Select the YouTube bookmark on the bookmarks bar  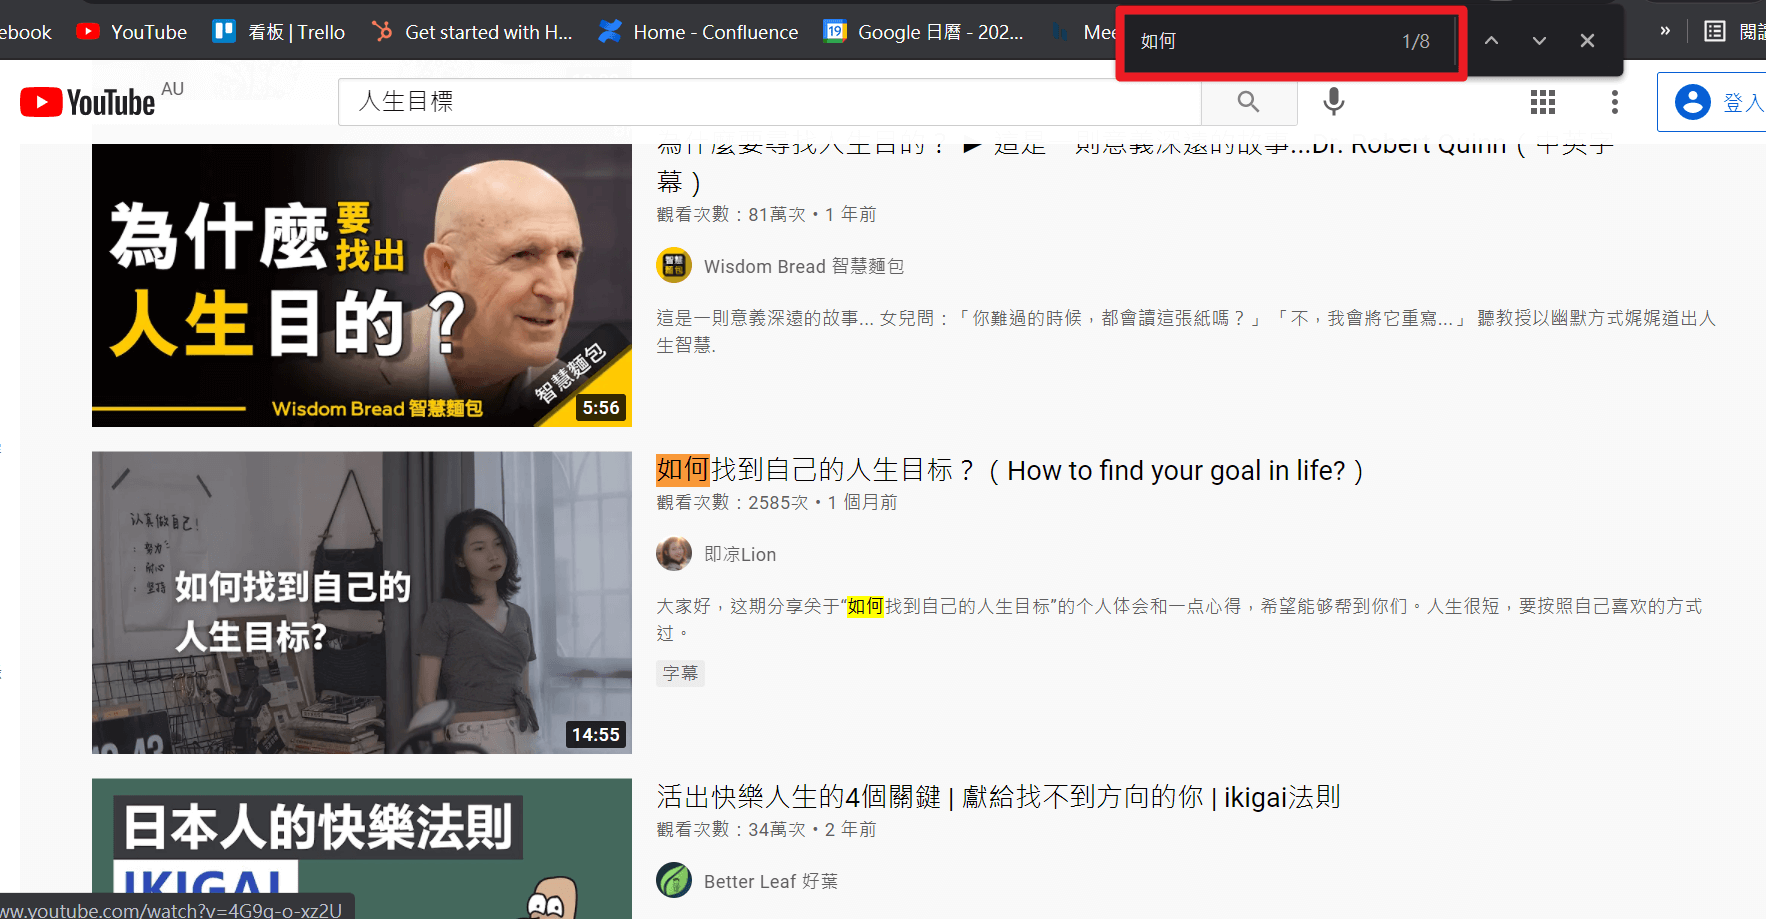[x=130, y=31]
